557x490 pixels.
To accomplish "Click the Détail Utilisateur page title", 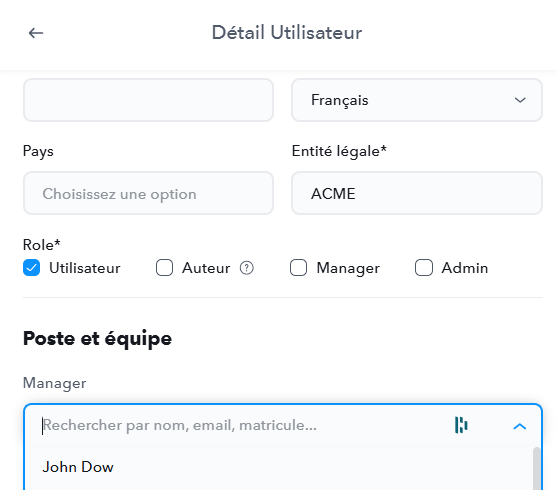I will [x=287, y=33].
